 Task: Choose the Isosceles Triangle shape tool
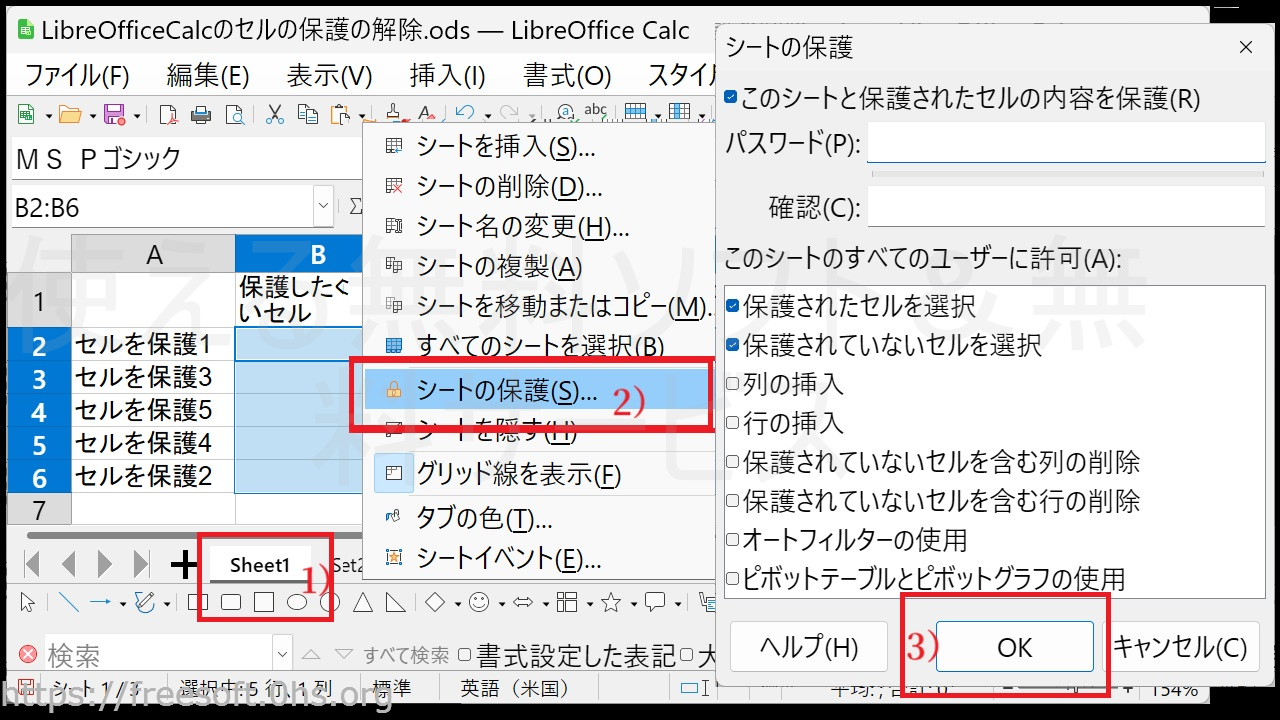[363, 602]
